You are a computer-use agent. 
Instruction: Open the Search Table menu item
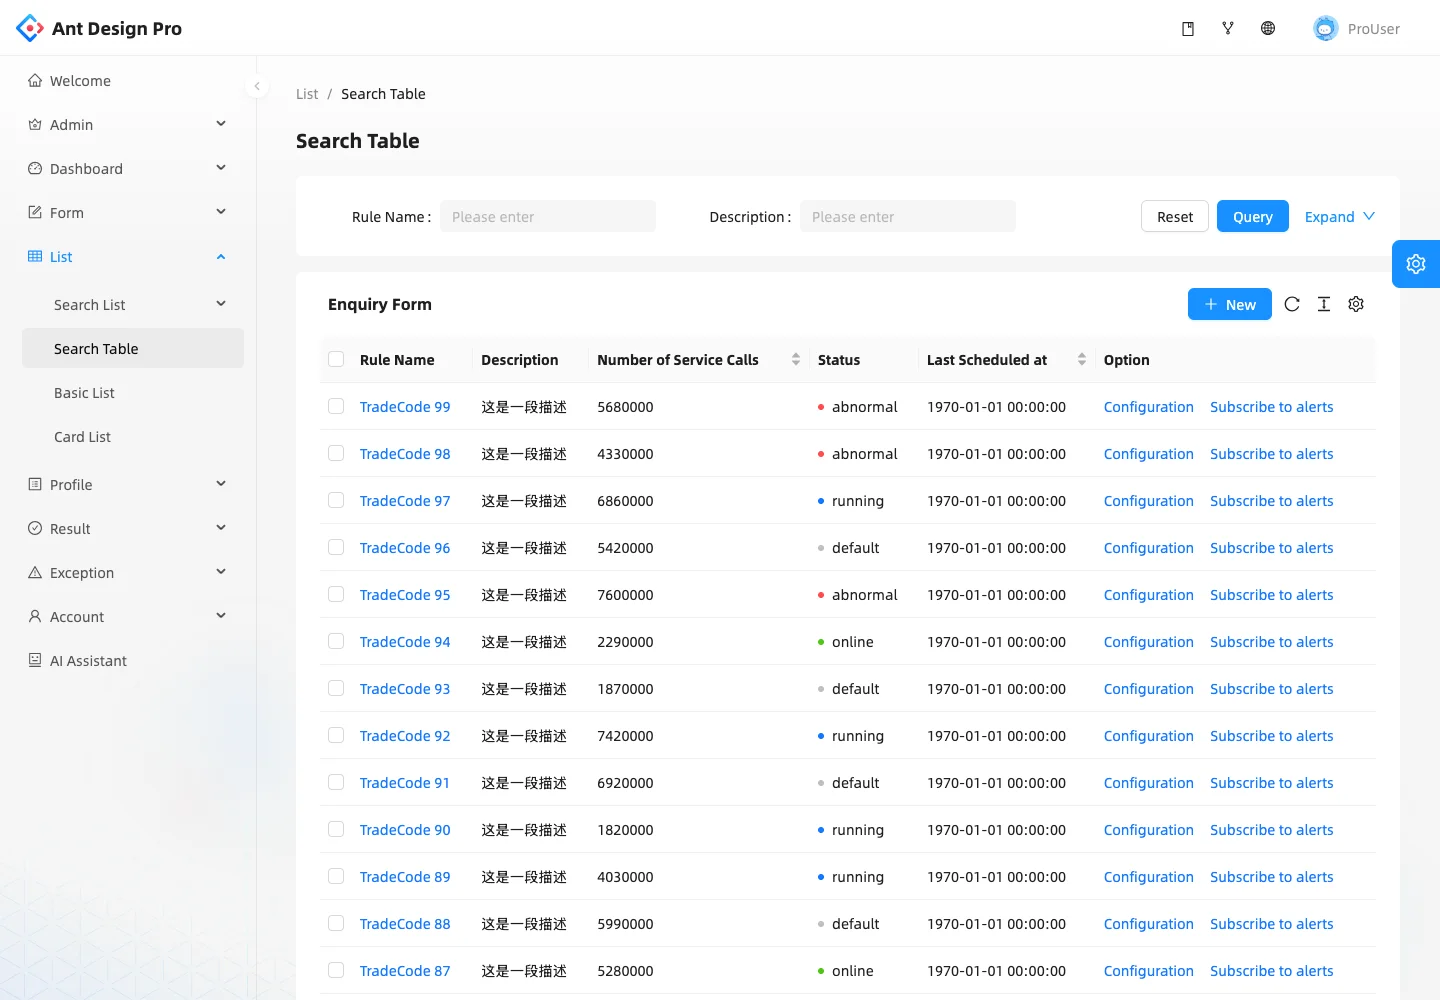pyautogui.click(x=133, y=349)
